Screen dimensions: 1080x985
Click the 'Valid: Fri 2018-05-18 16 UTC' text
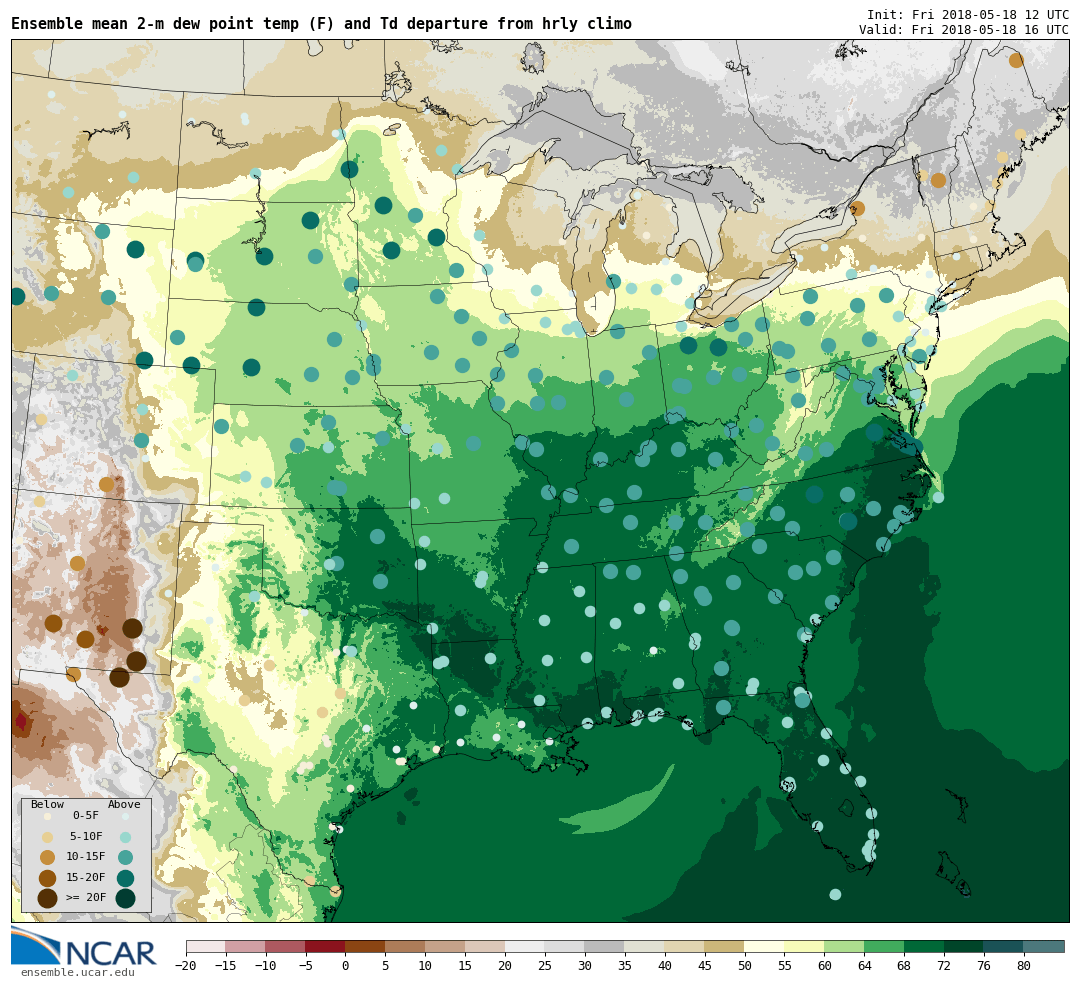tap(964, 30)
